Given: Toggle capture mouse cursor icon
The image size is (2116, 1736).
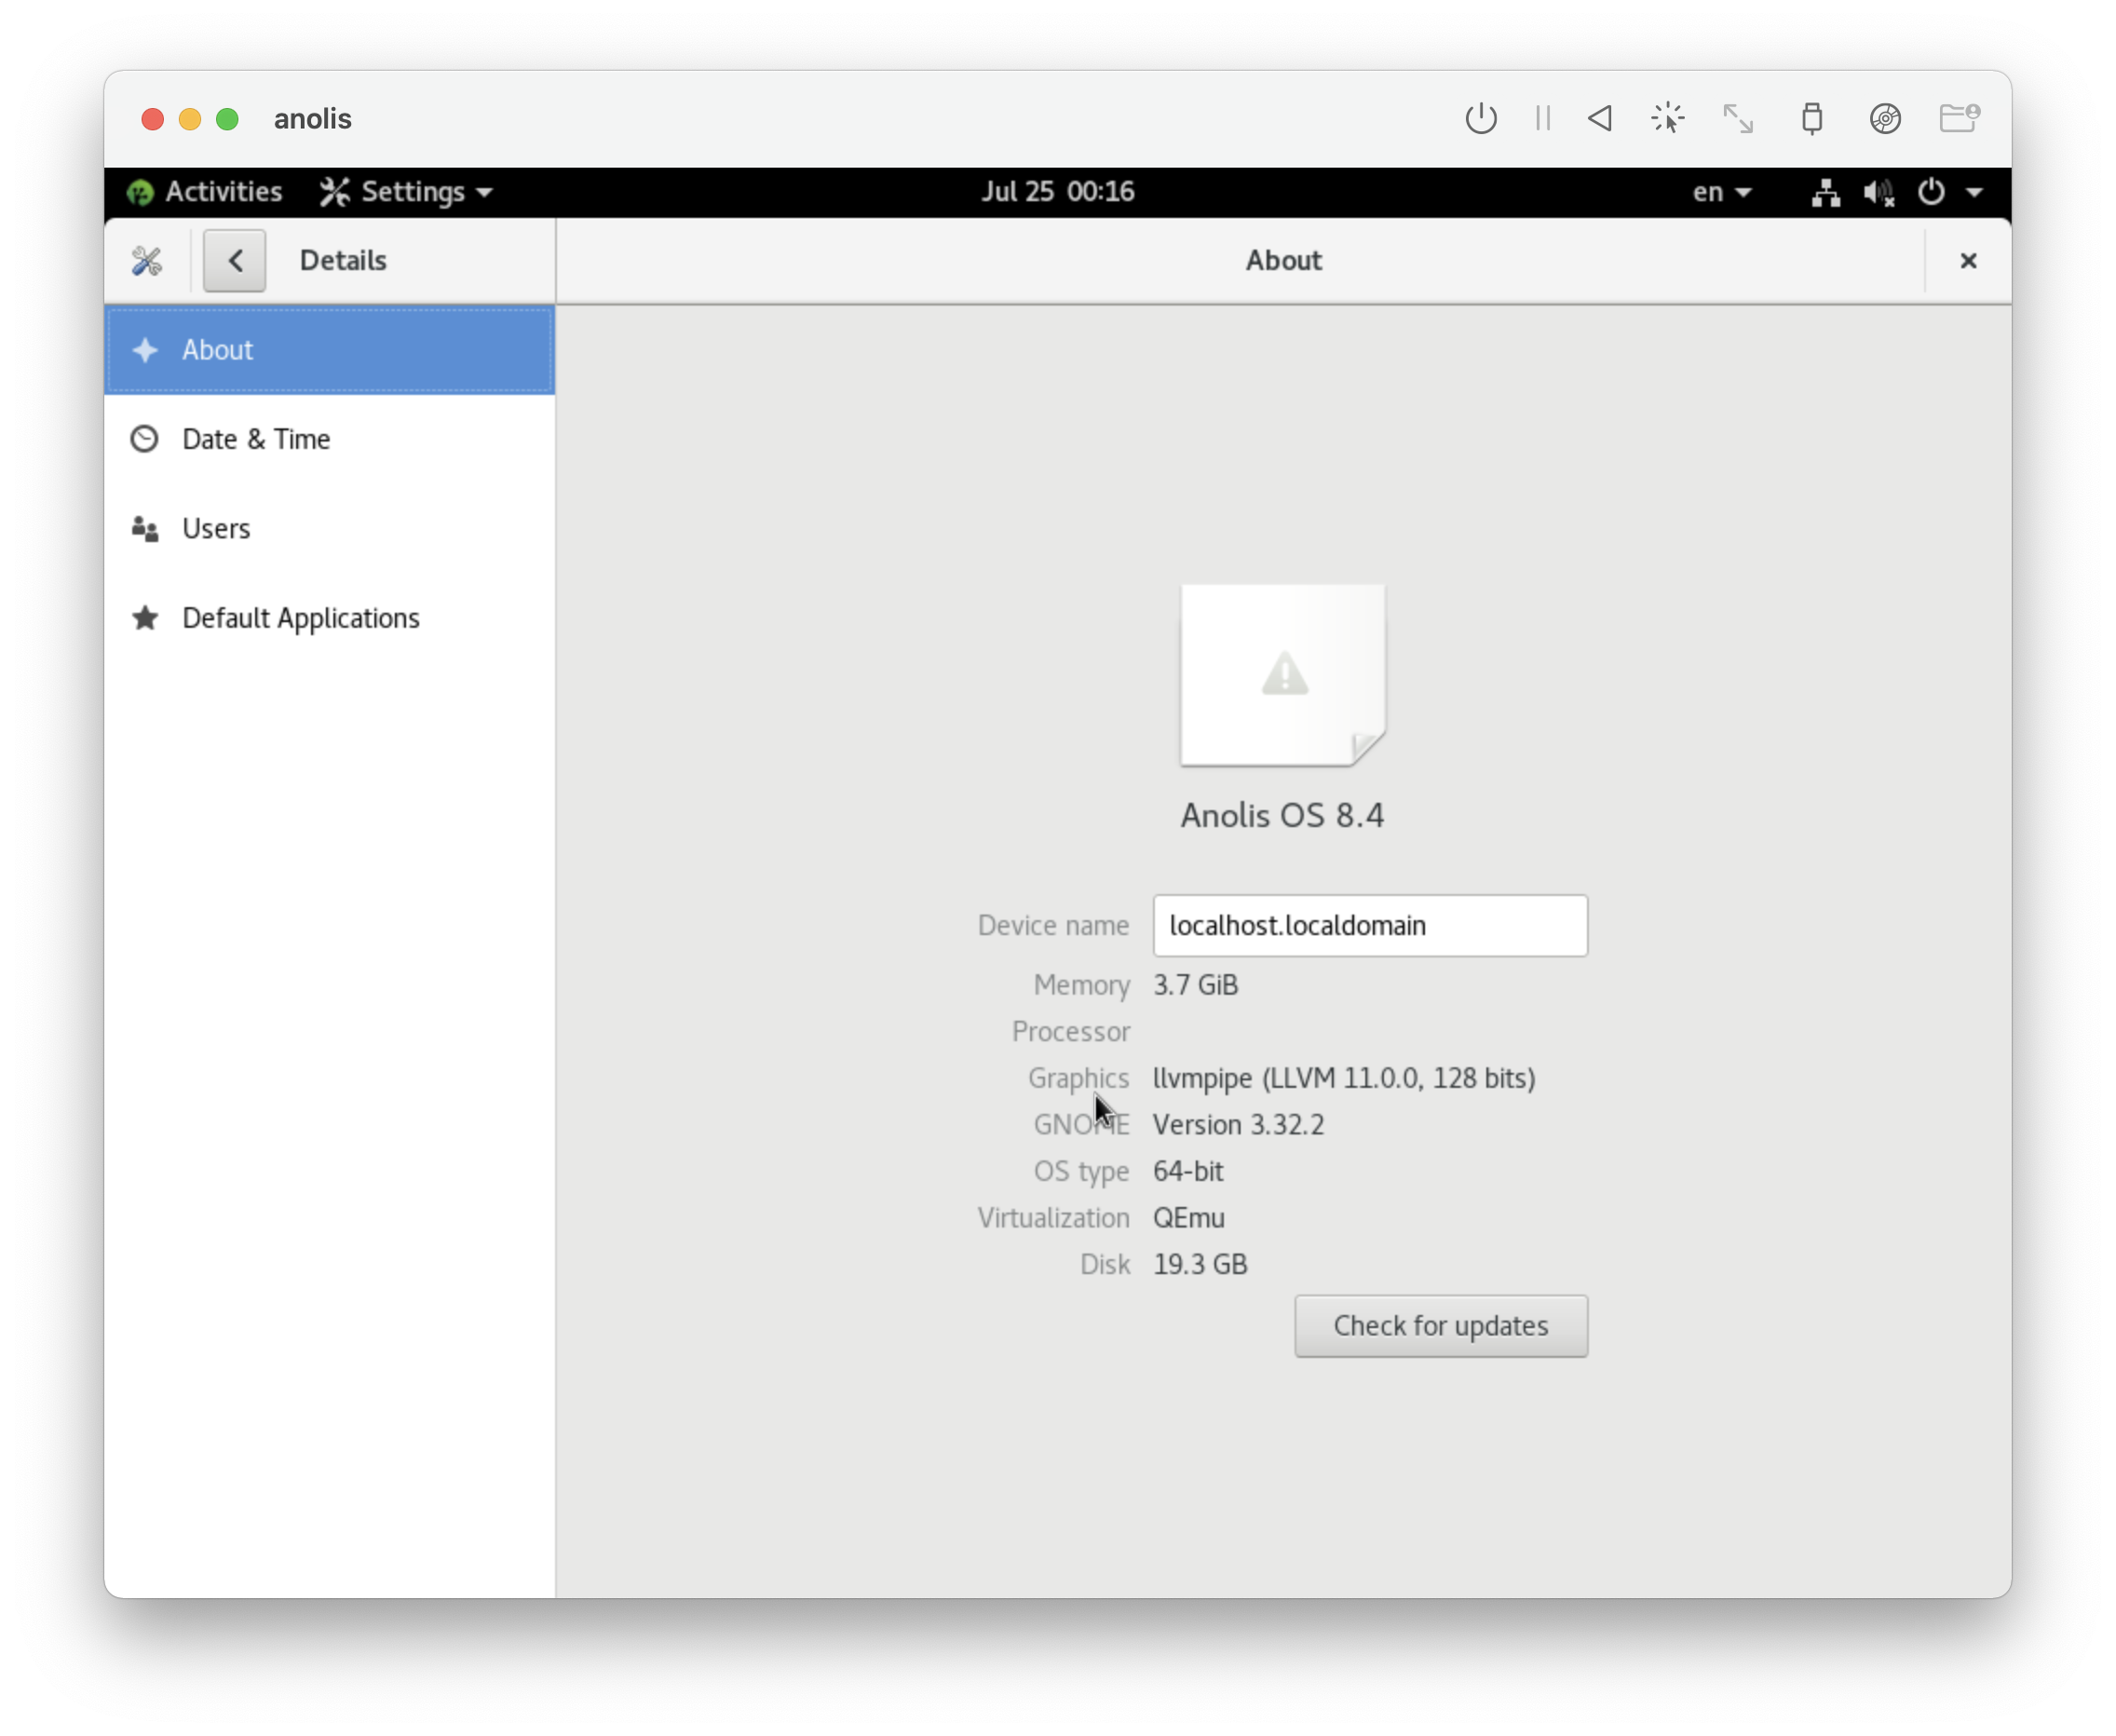Looking at the screenshot, I should coord(1667,119).
